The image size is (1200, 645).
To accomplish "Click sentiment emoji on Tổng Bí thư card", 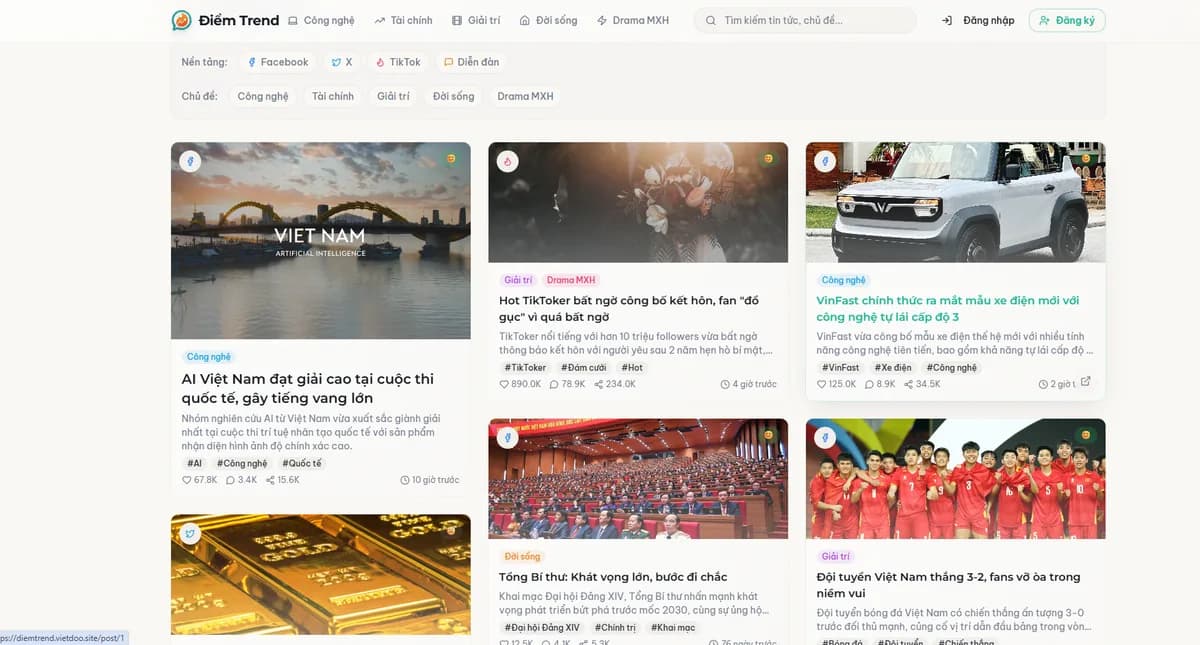I will click(x=768, y=435).
